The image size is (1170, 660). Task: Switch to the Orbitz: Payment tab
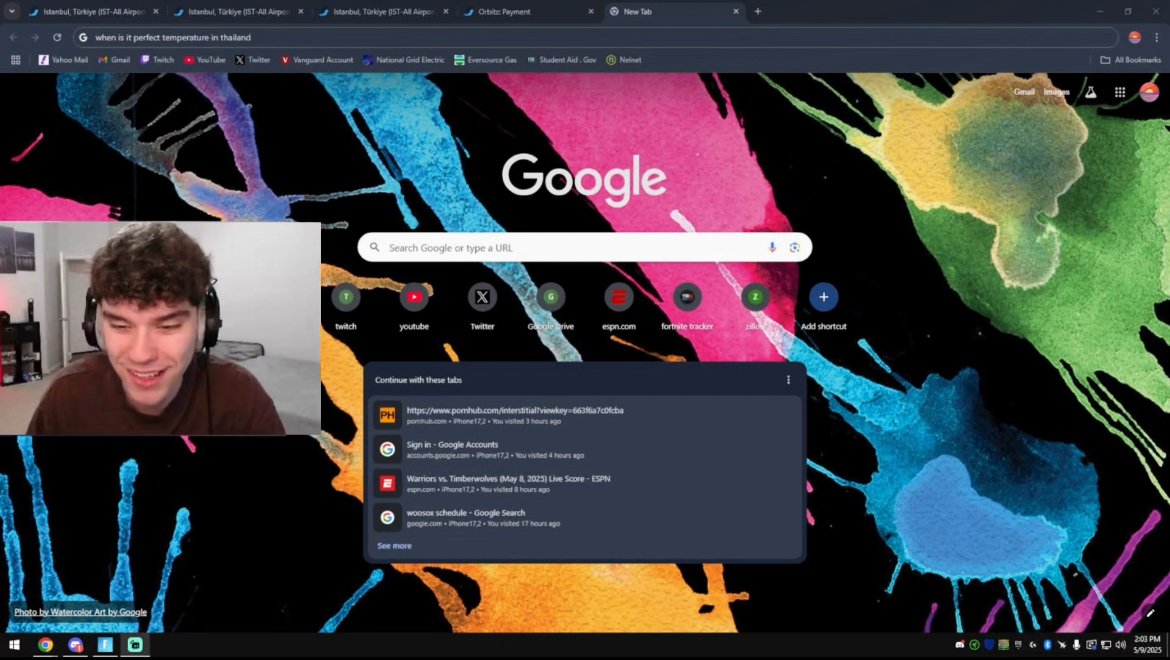tap(528, 11)
